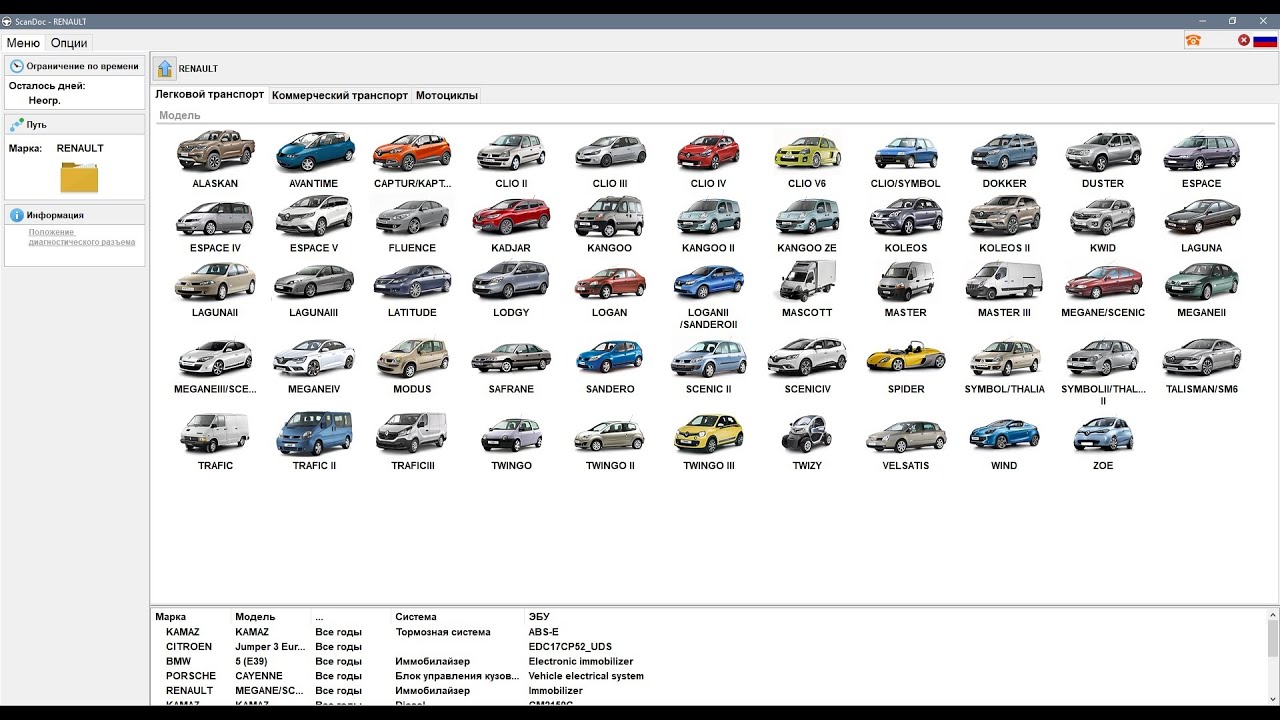Choose the LODGY model icon
Viewport: 1280px width, 720px height.
tap(511, 281)
